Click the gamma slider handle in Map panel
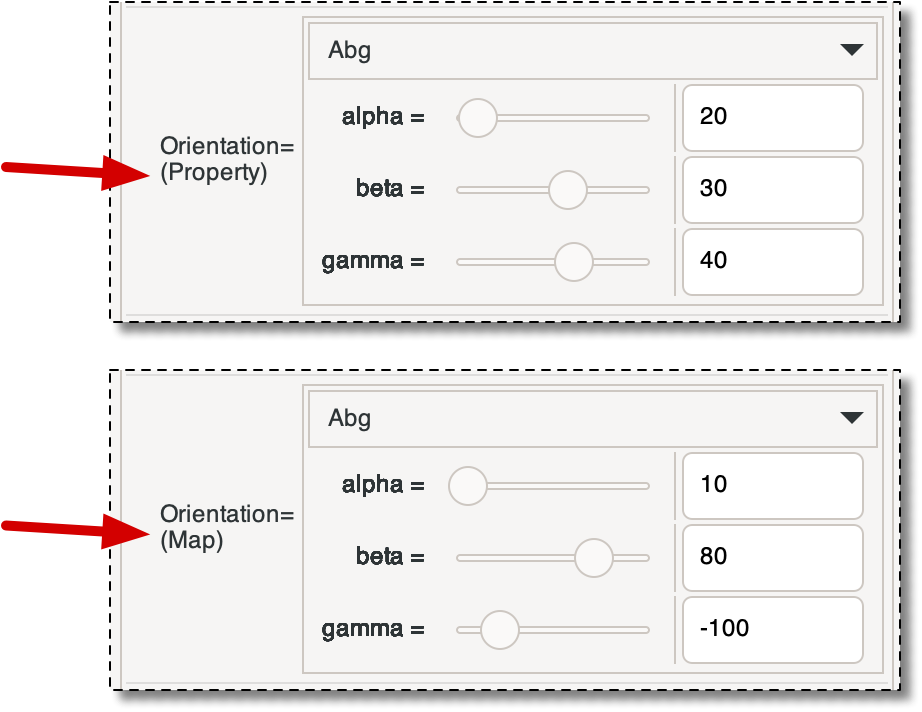This screenshot has width=922, height=712. click(498, 630)
